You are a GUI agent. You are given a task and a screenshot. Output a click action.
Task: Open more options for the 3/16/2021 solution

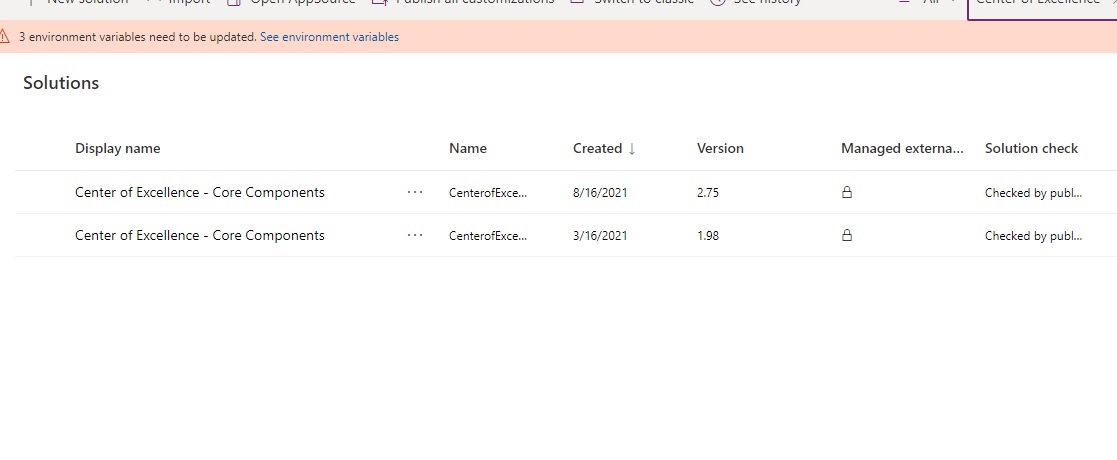click(415, 235)
